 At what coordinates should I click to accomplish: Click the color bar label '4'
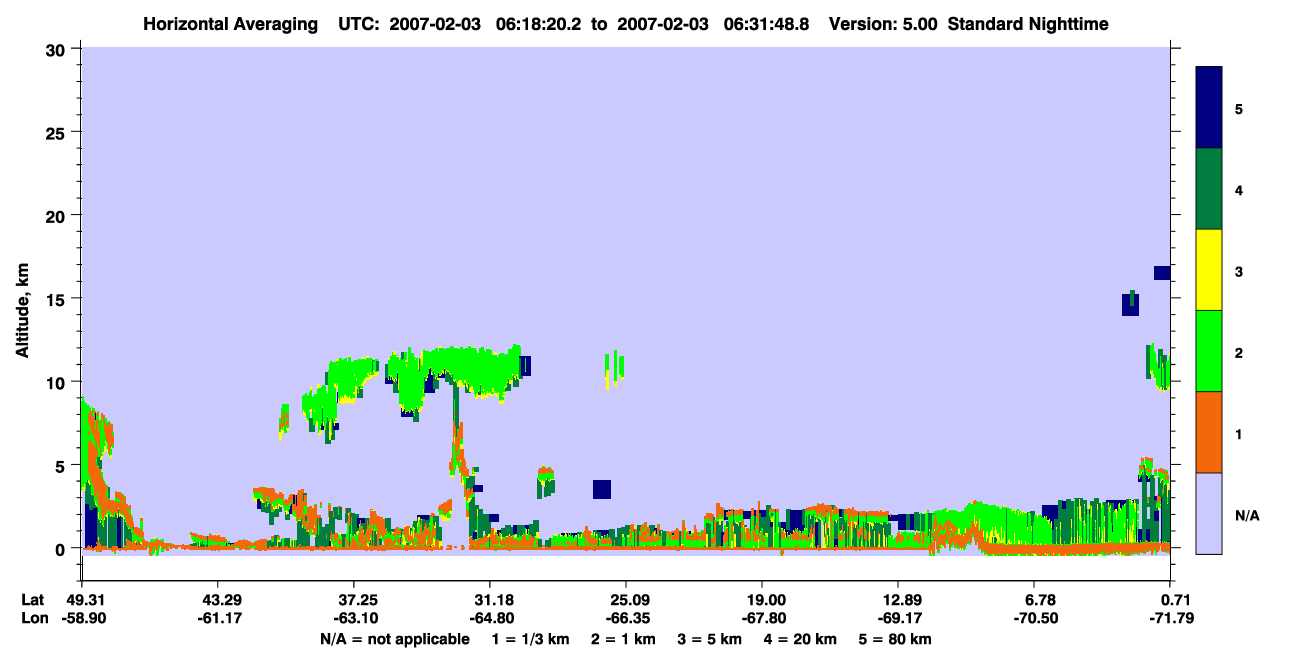[1239, 189]
